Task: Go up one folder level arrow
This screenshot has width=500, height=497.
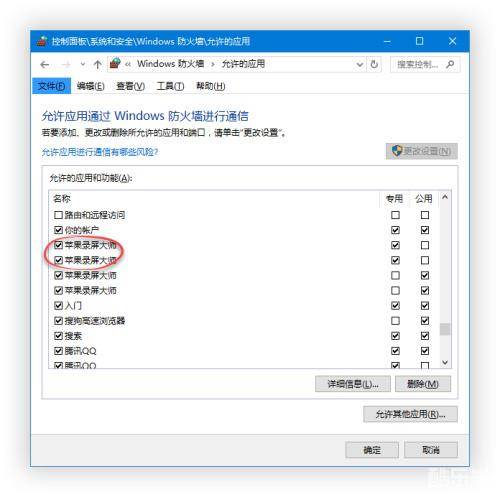Action: click(x=97, y=65)
